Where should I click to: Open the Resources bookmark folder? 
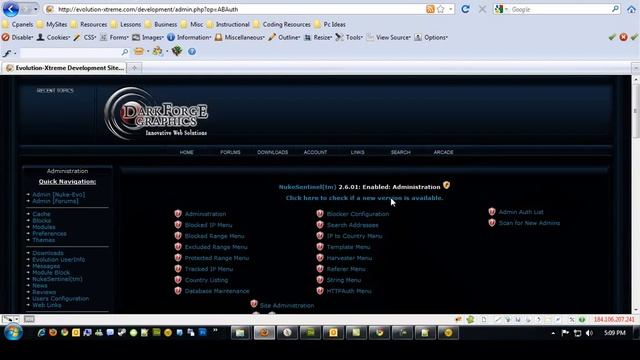pyautogui.click(x=89, y=24)
